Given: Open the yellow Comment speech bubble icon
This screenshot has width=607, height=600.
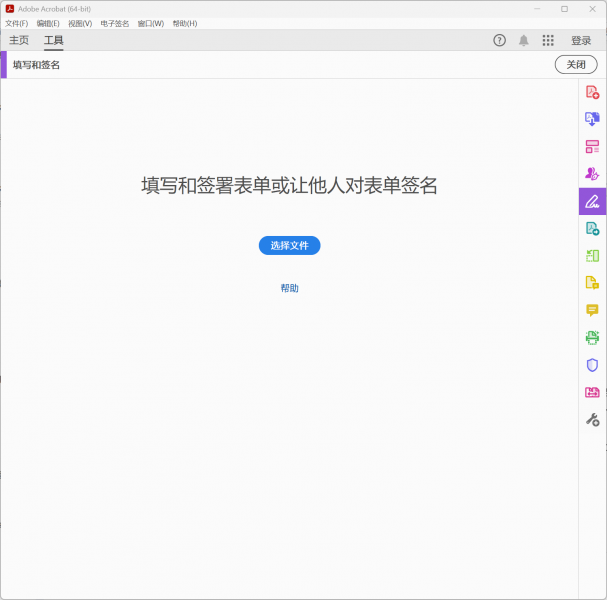Looking at the screenshot, I should point(592,310).
